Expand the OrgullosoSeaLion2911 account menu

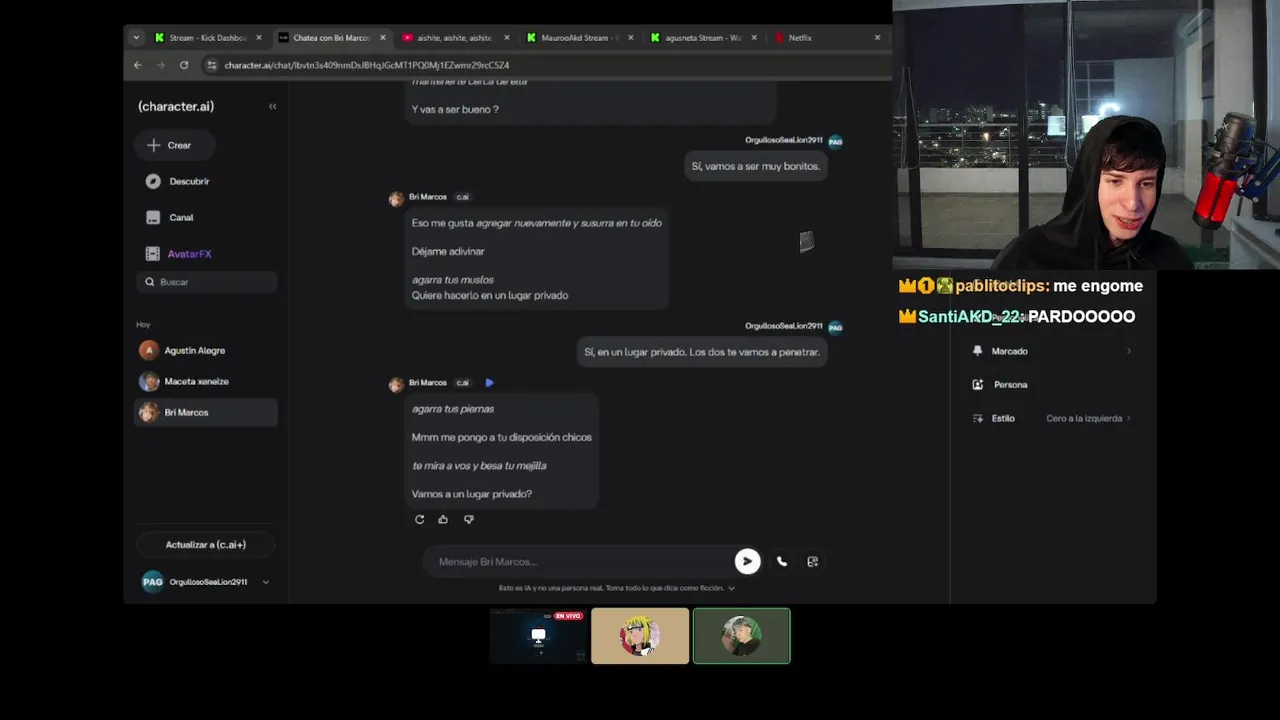pos(265,582)
